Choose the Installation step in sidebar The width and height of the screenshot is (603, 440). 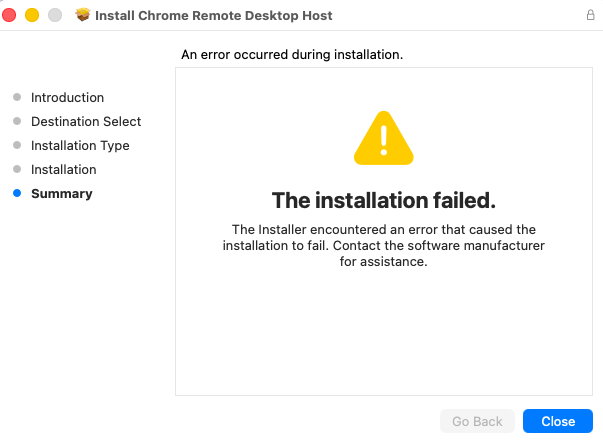pyautogui.click(x=64, y=170)
